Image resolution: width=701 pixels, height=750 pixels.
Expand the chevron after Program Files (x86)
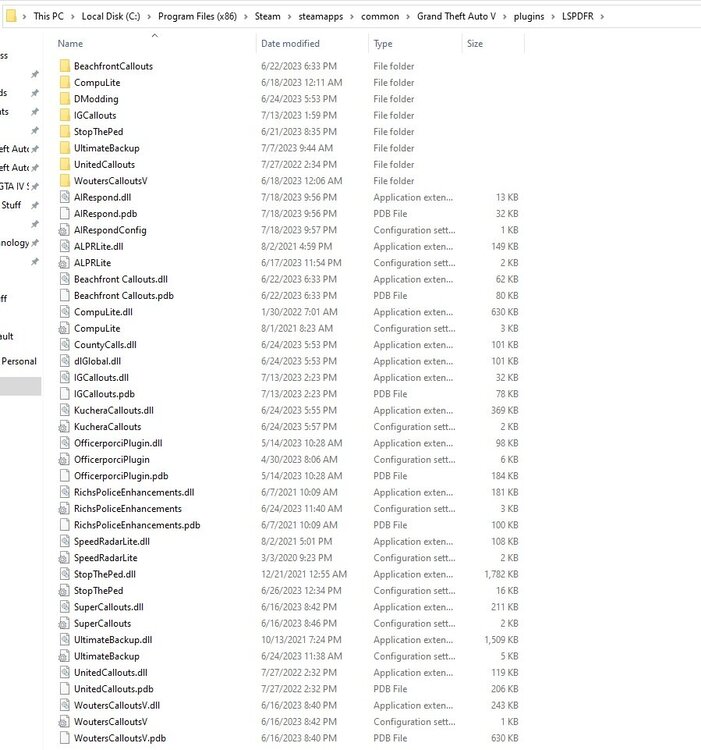[246, 17]
